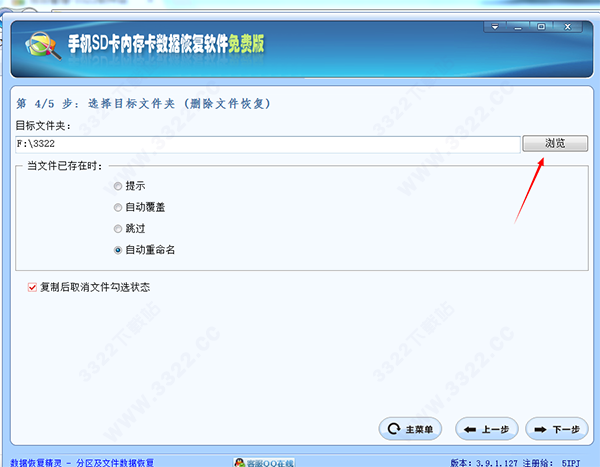600x467 pixels.
Task: Click the app magnifier logo icon
Action: point(42,46)
